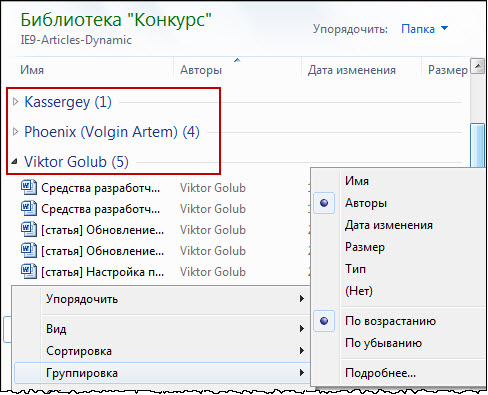
Task: Click Word icon of first Средства разработч... file
Action: point(29,187)
